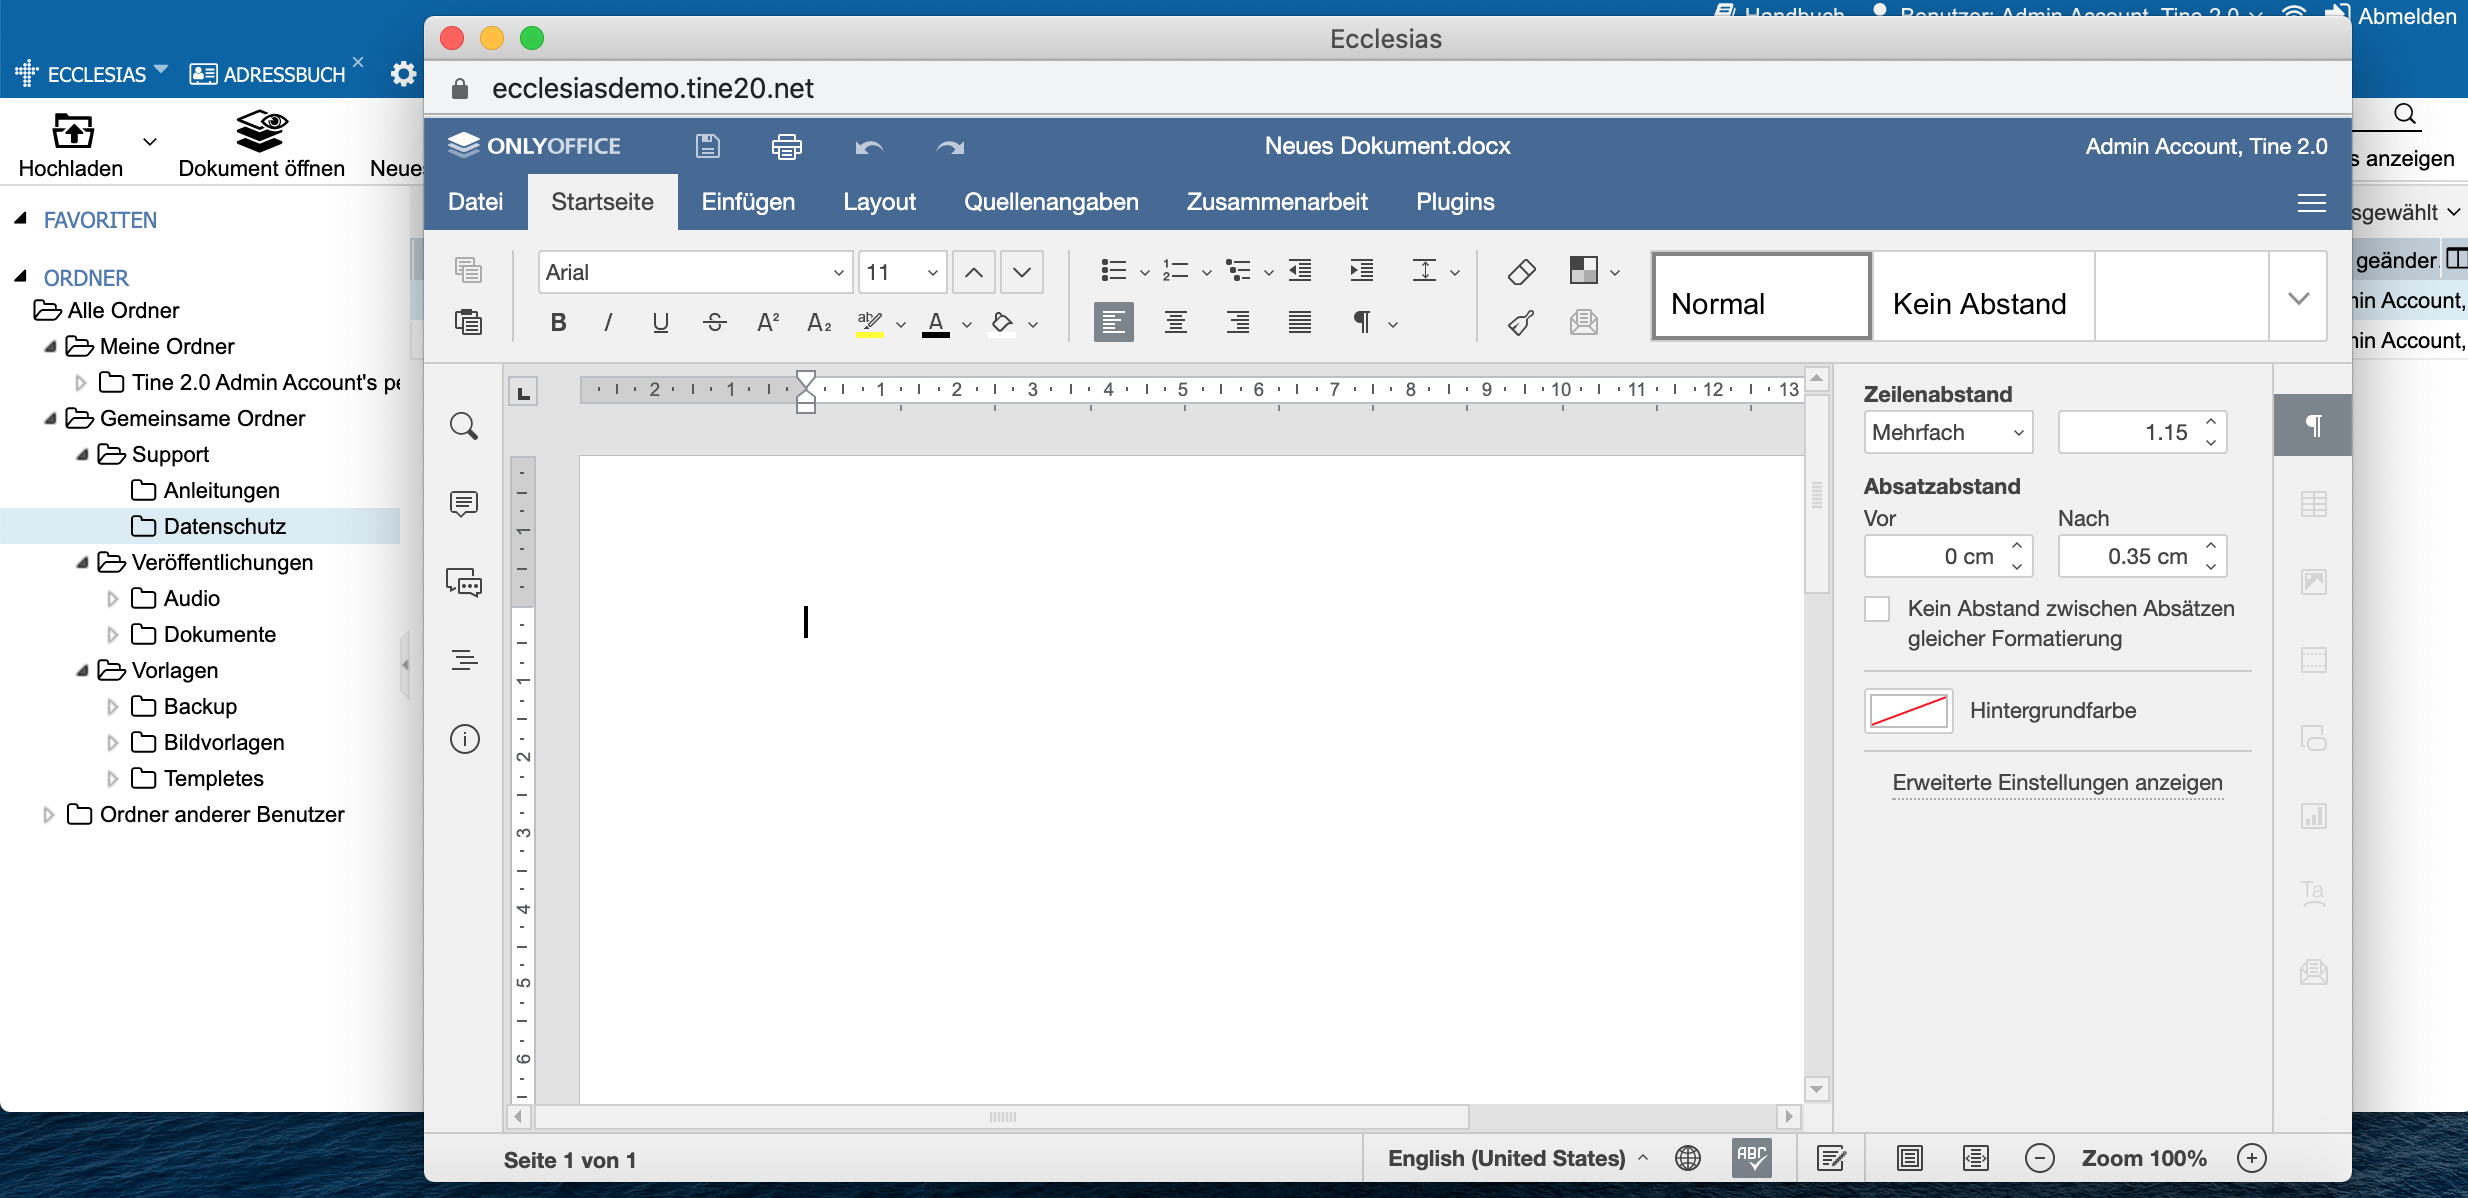Redo the last action
The width and height of the screenshot is (2468, 1198).
[x=950, y=147]
